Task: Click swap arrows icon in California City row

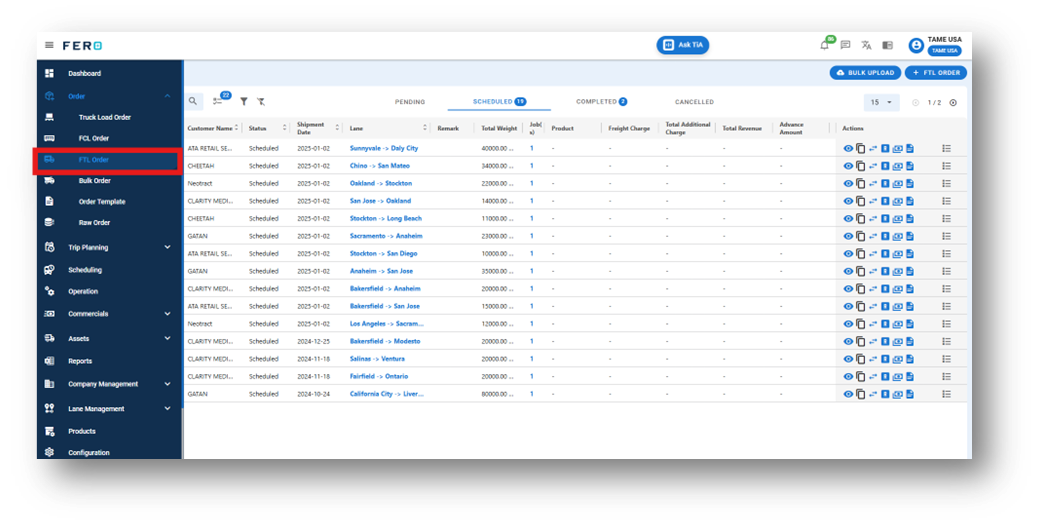Action: click(873, 394)
